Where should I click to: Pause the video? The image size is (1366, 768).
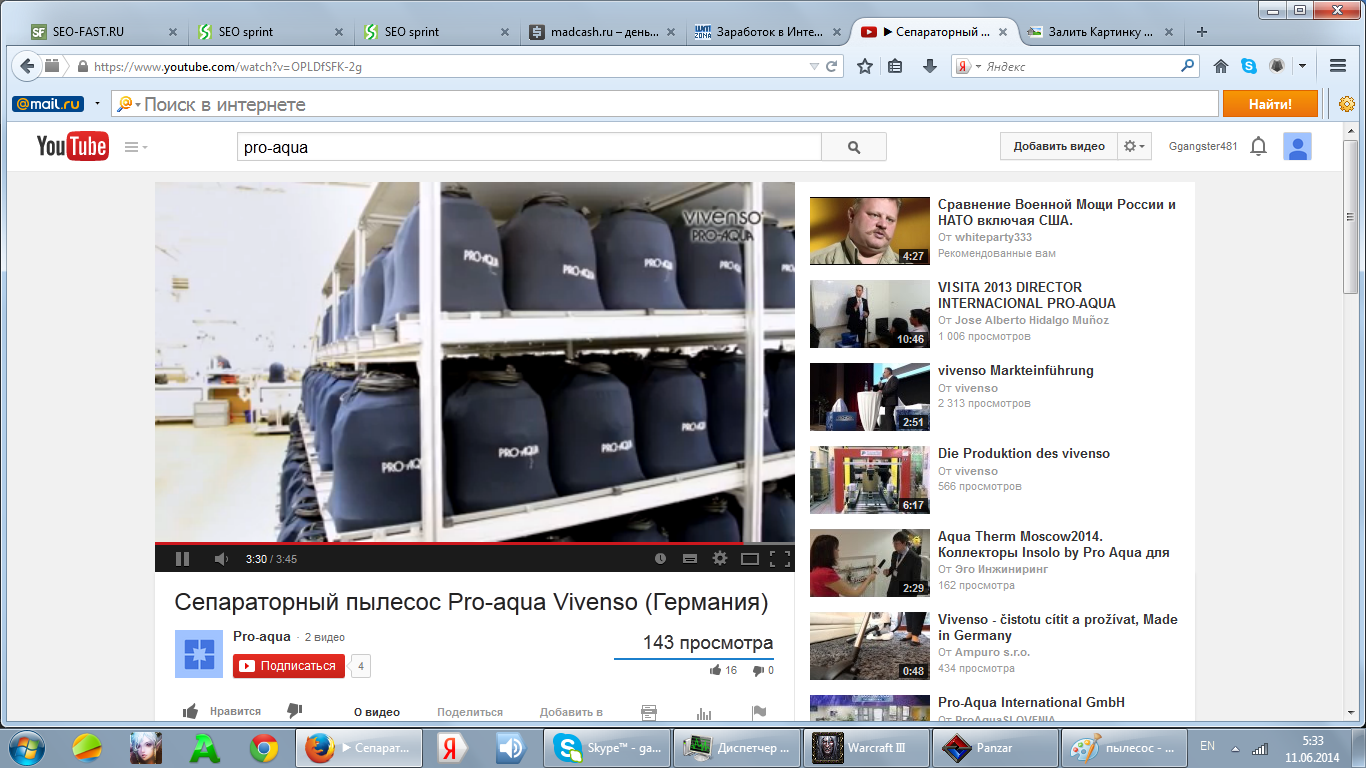point(182,559)
